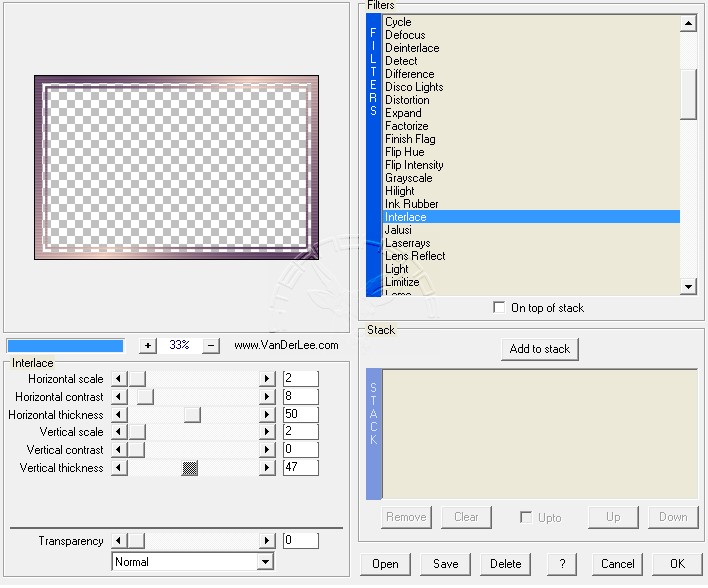Click the Horizontal contrast left arrow
The width and height of the screenshot is (708, 588).
[x=119, y=397]
